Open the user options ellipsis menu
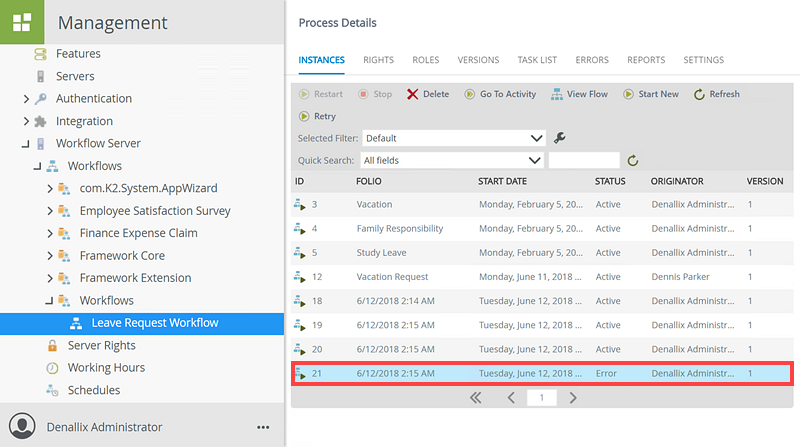Image resolution: width=800 pixels, height=447 pixels. (263, 427)
